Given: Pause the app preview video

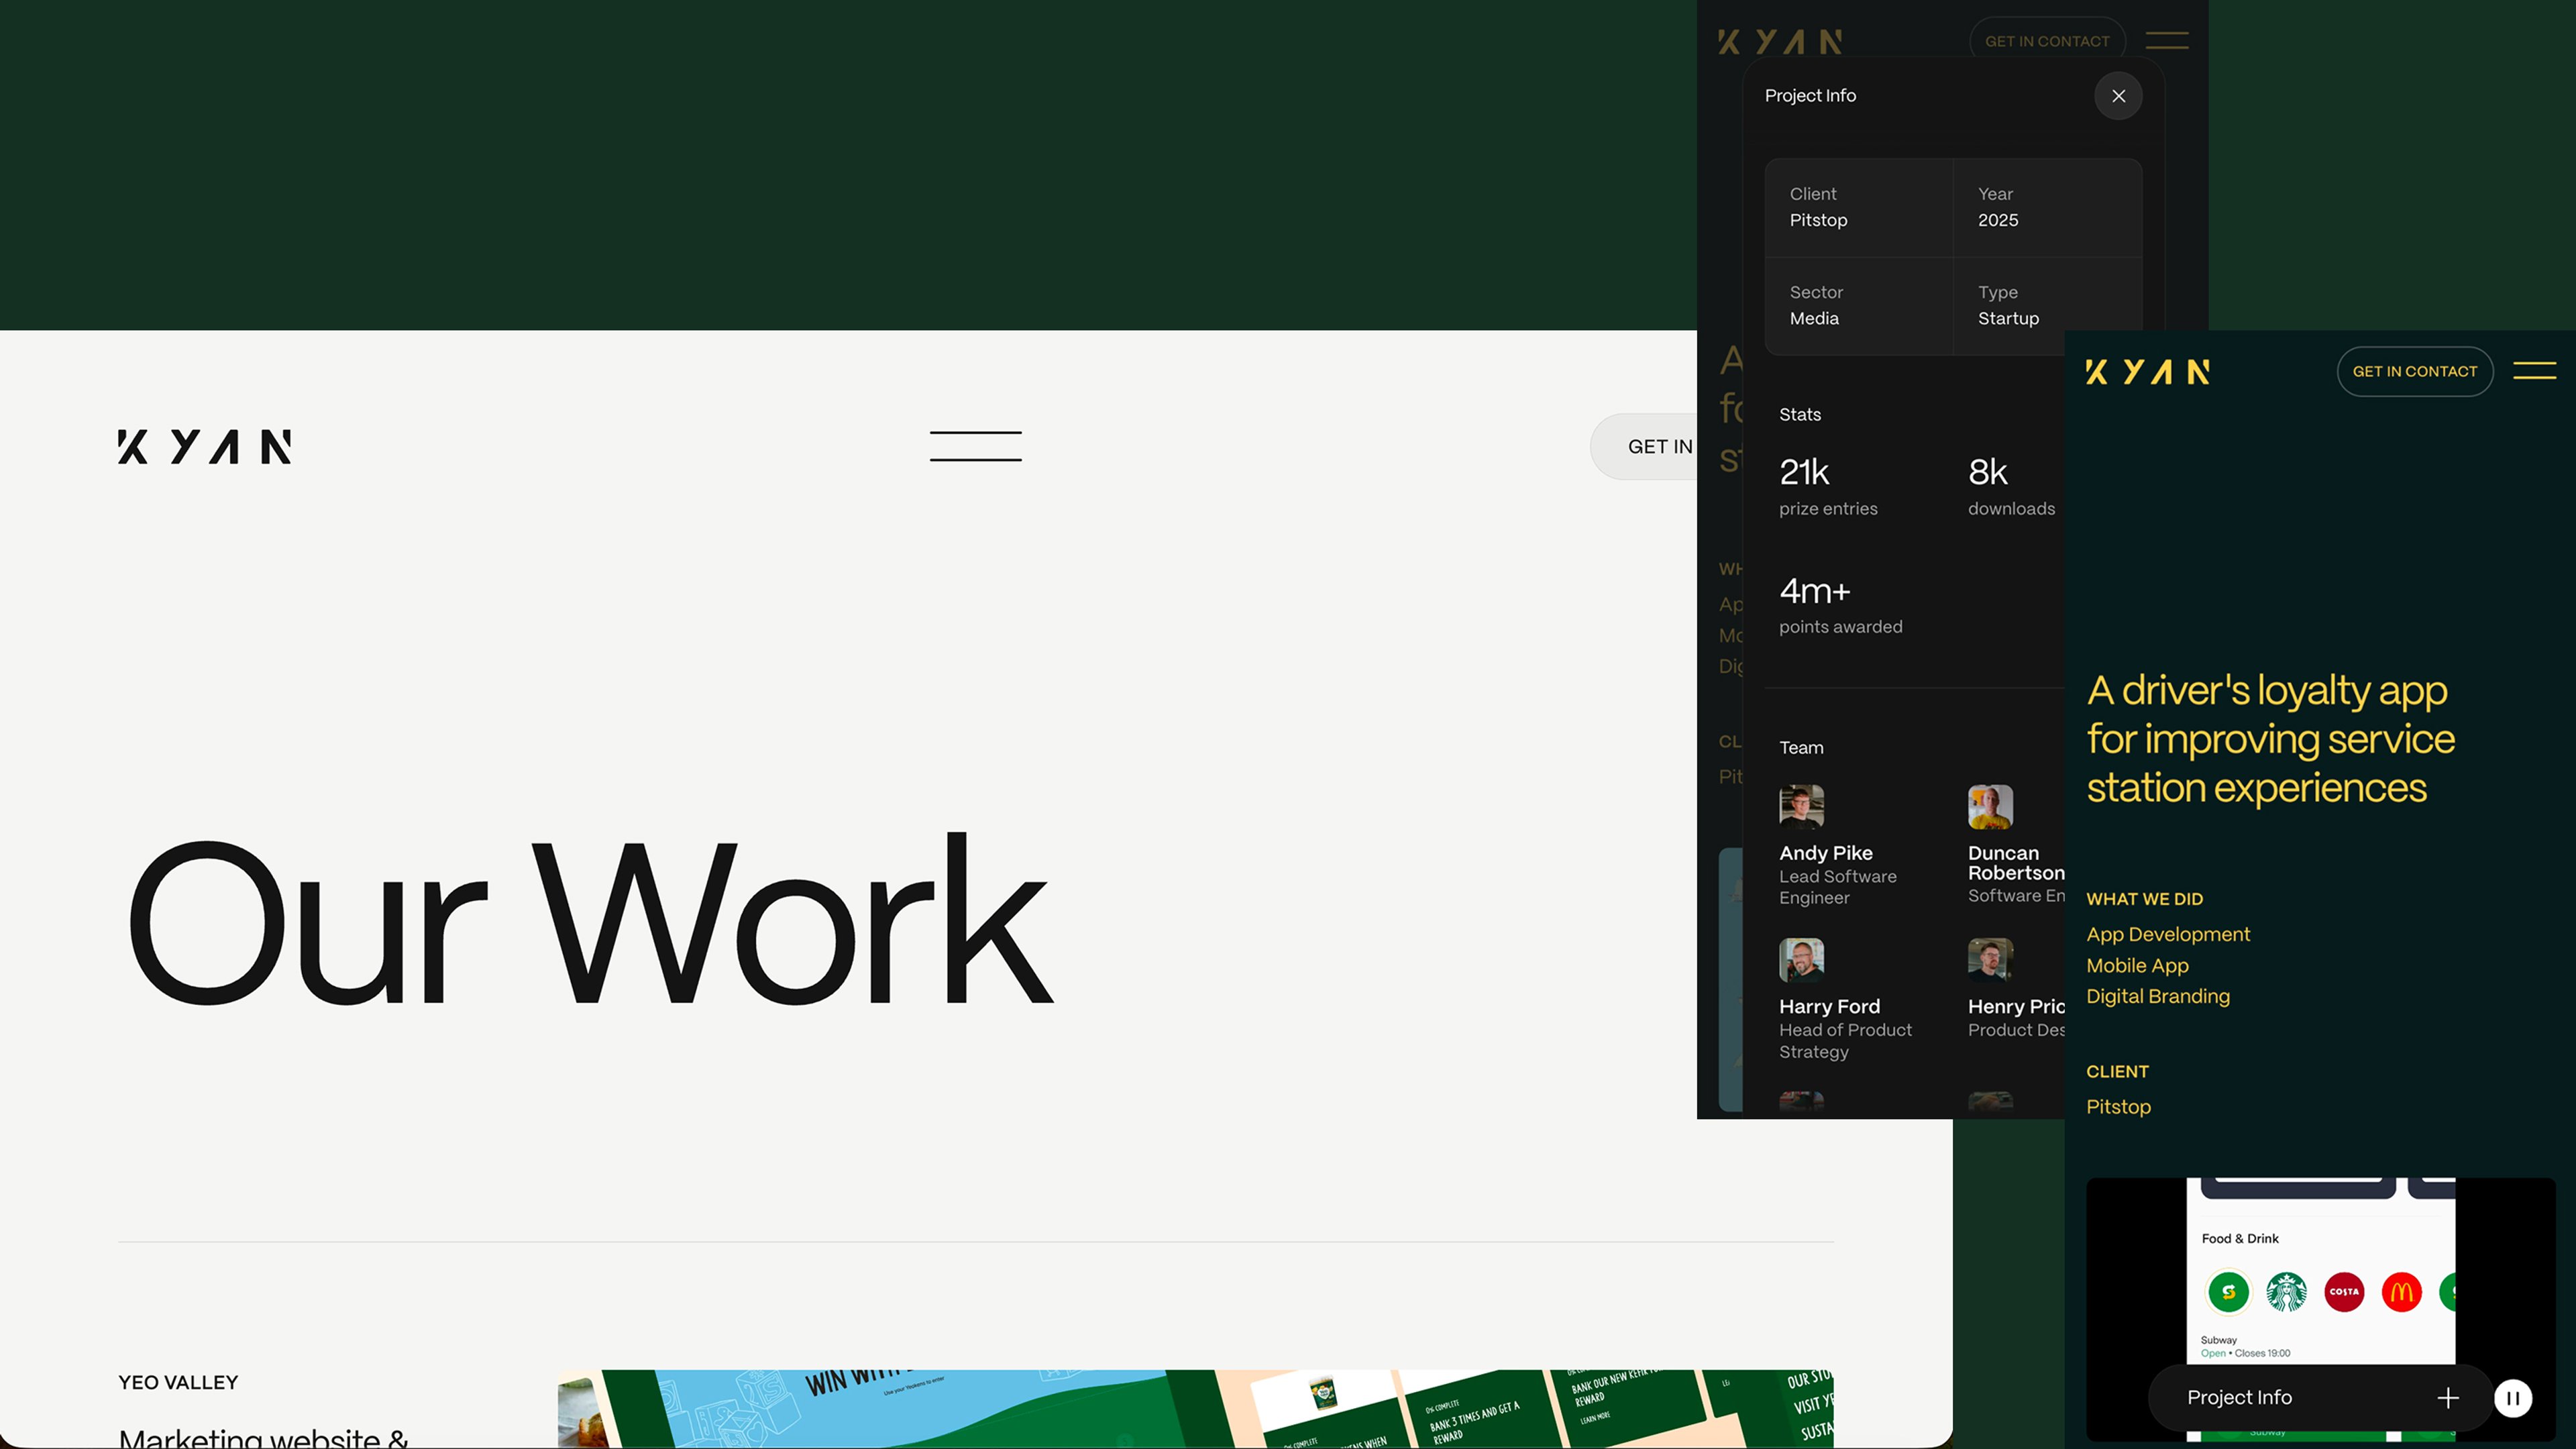Looking at the screenshot, I should (2512, 1398).
